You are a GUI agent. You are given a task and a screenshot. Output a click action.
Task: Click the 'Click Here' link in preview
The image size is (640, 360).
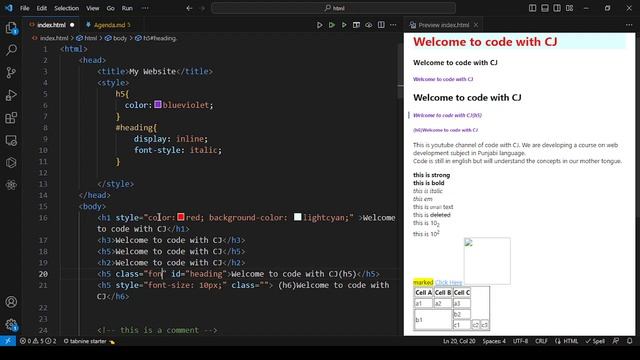coord(449,282)
